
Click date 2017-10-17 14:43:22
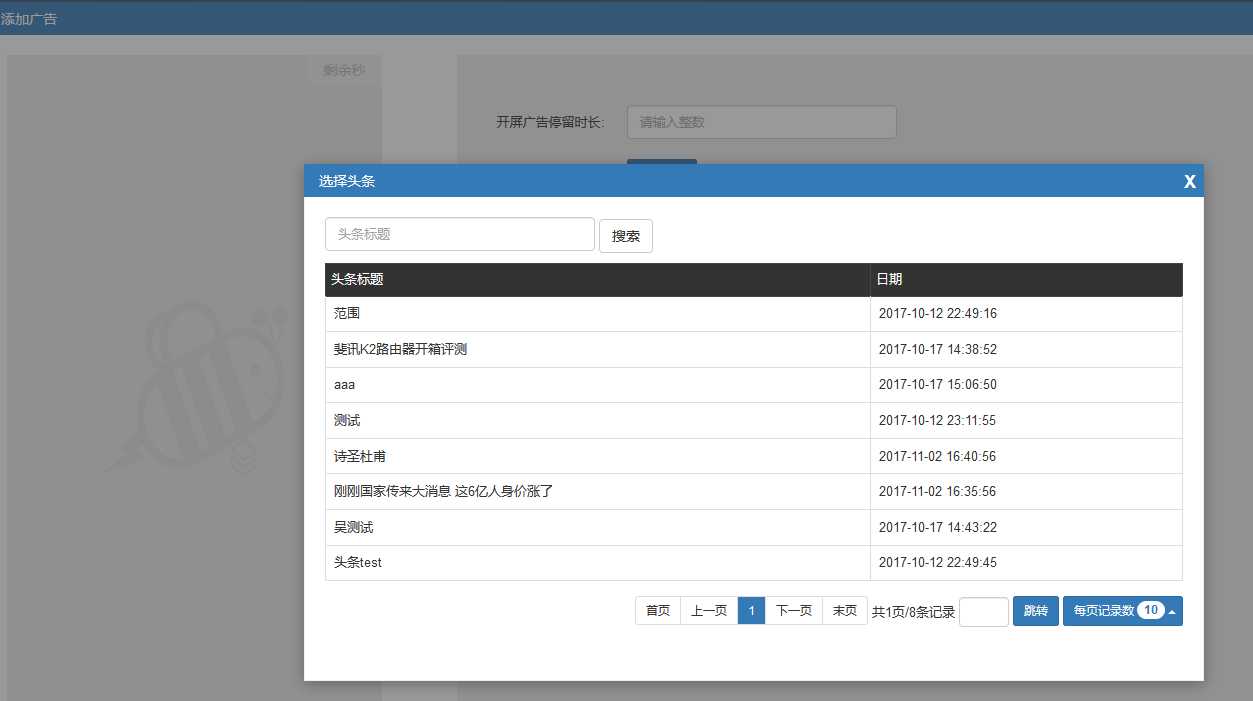(x=938, y=527)
